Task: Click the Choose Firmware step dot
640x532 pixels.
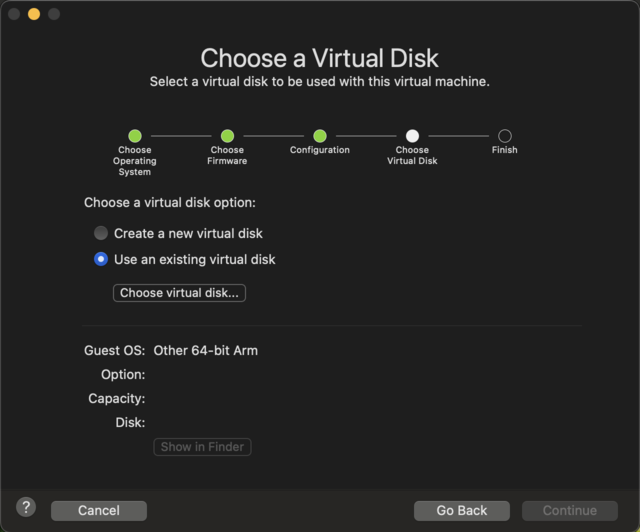Action: 227,136
